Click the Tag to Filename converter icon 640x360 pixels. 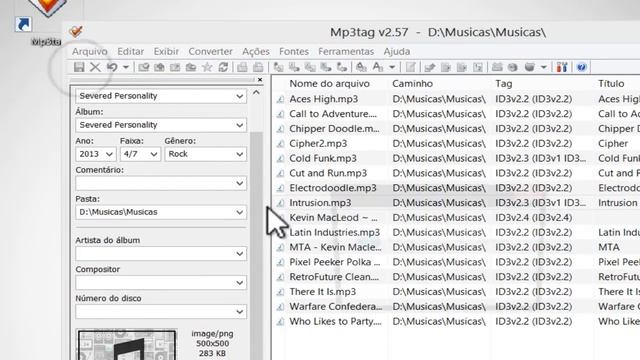click(278, 67)
